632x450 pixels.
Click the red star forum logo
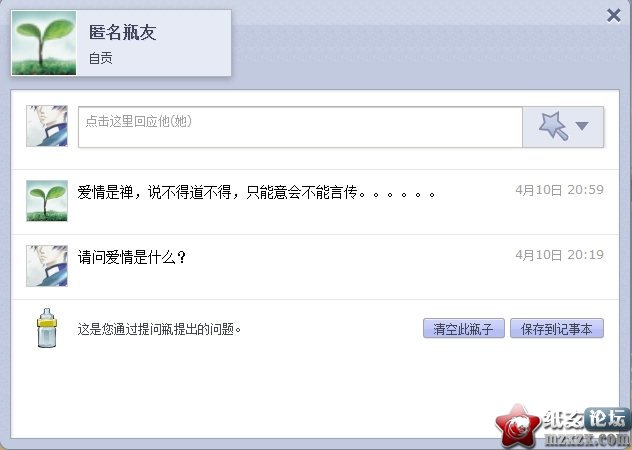click(x=518, y=425)
